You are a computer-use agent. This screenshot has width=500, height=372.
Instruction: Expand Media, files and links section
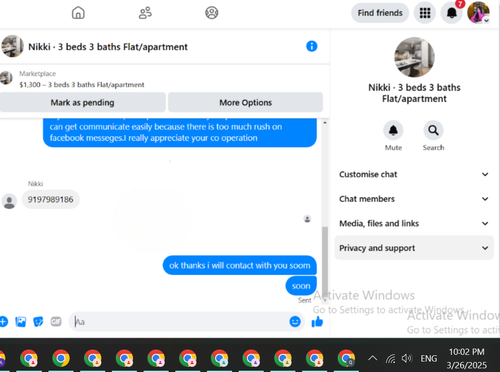pyautogui.click(x=414, y=223)
